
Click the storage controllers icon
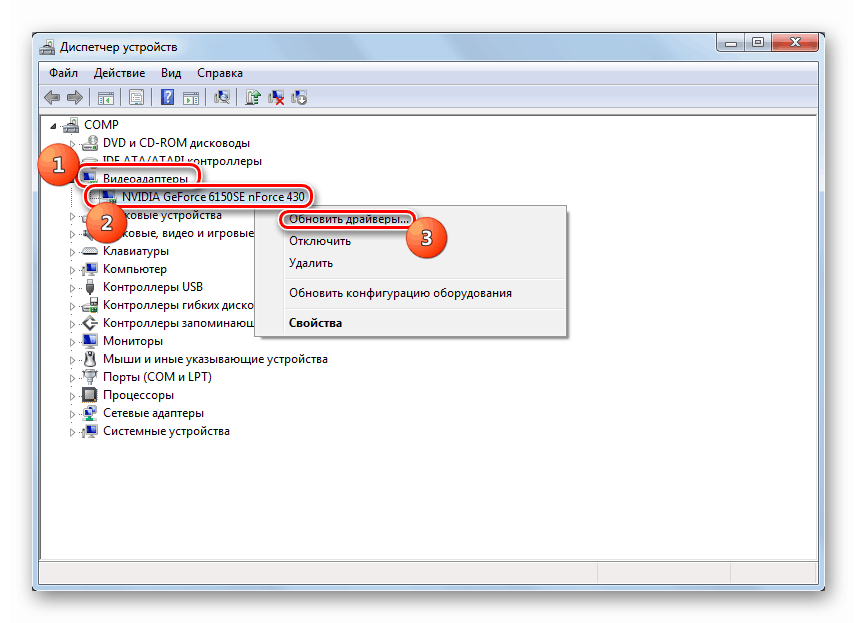(x=90, y=324)
